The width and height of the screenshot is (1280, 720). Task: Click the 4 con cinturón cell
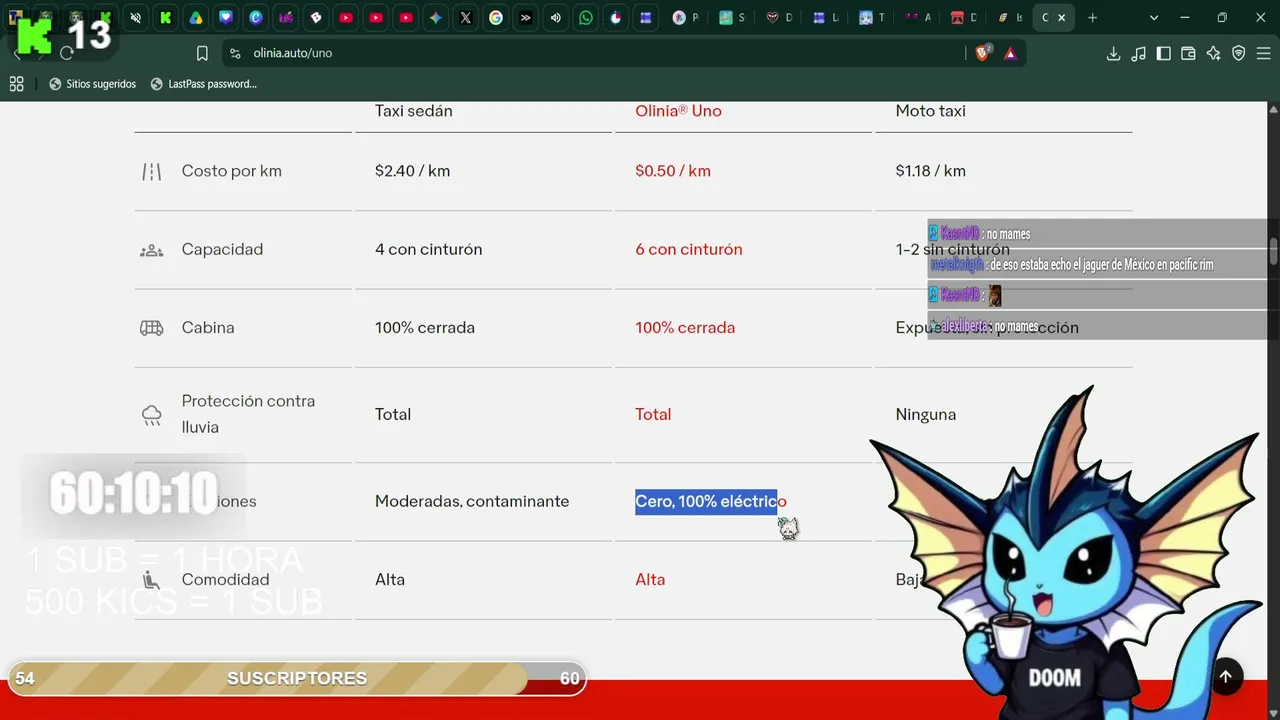[428, 249]
